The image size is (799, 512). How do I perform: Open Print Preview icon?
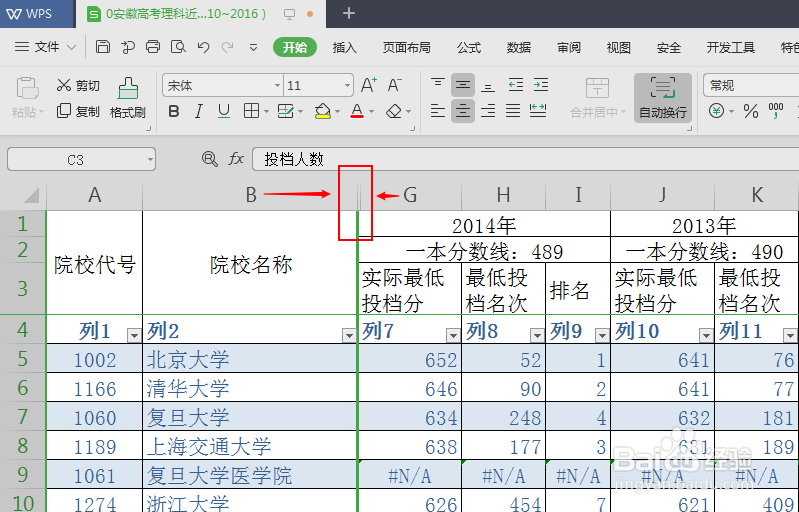(x=178, y=47)
